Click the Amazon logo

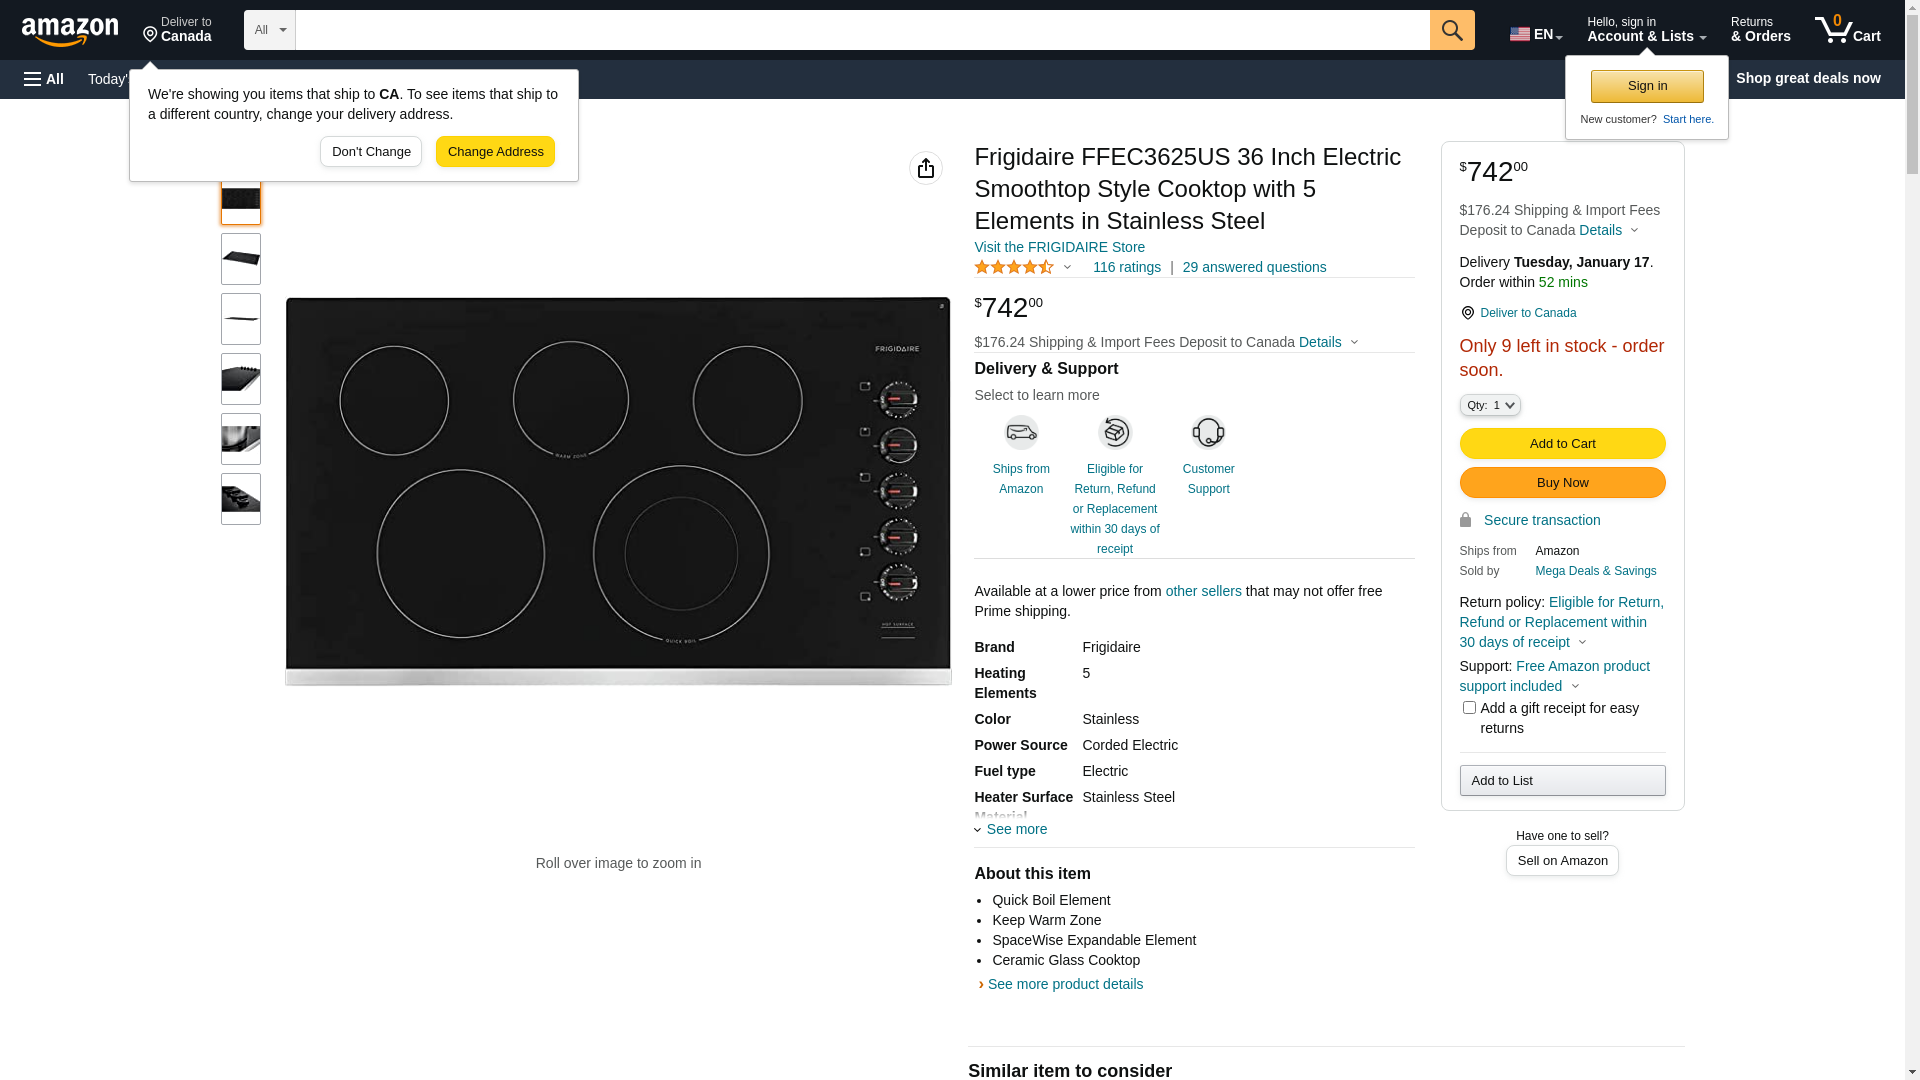pos(70,31)
